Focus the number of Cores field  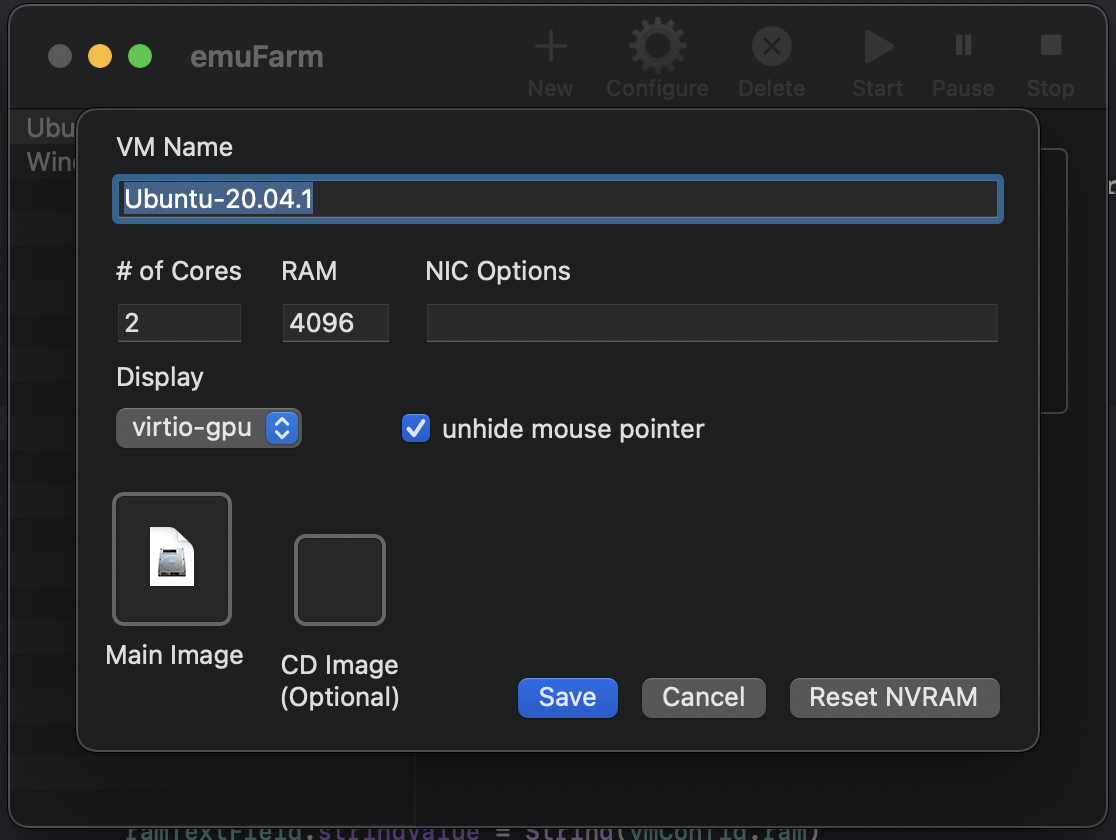coord(179,324)
